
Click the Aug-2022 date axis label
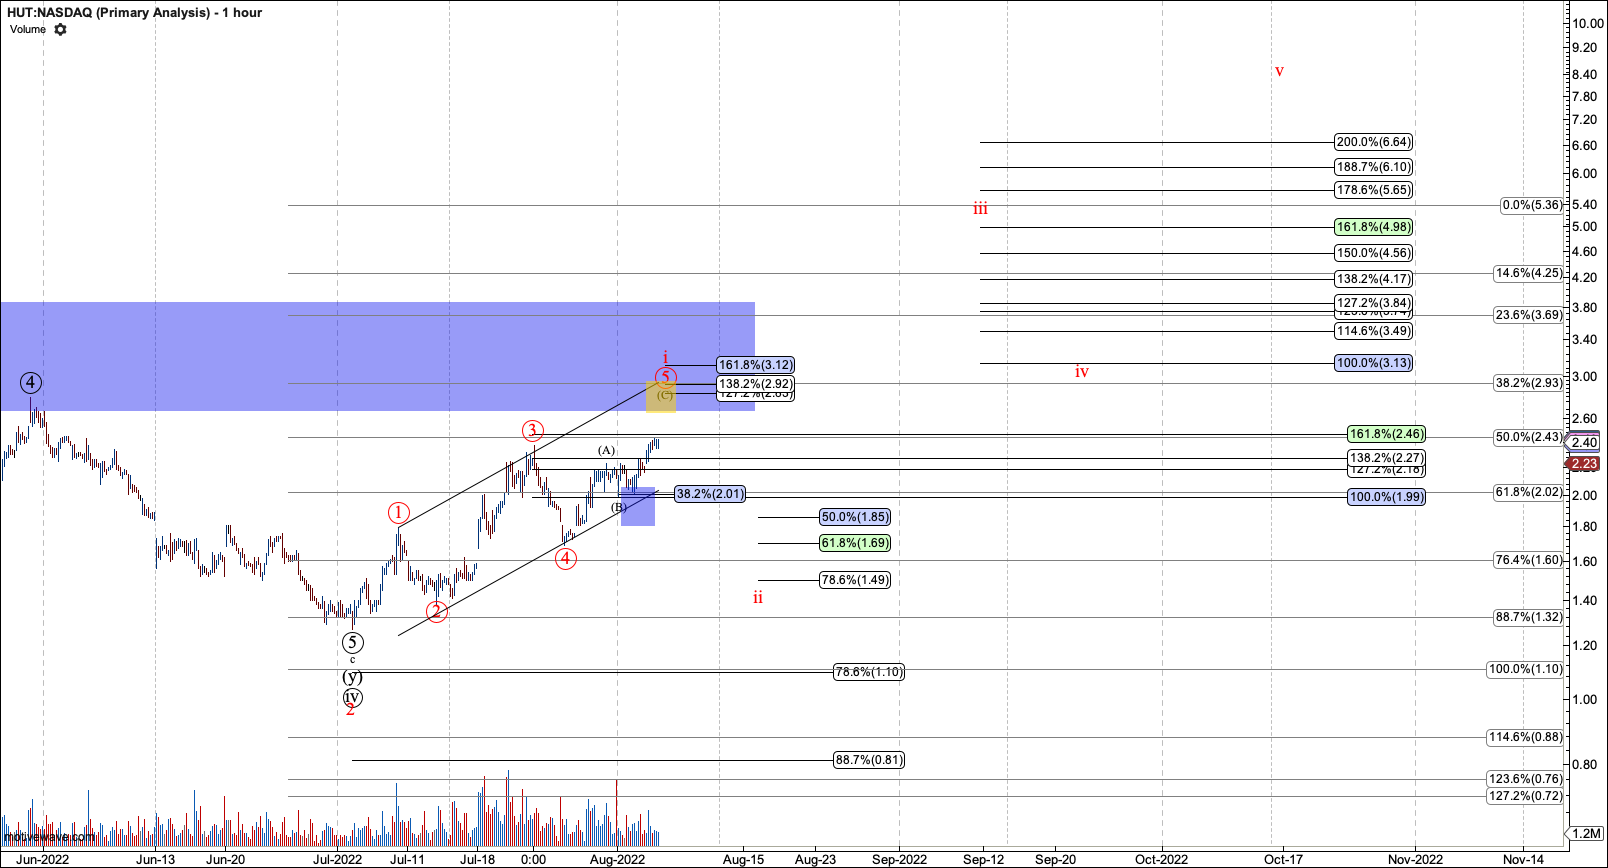(617, 859)
